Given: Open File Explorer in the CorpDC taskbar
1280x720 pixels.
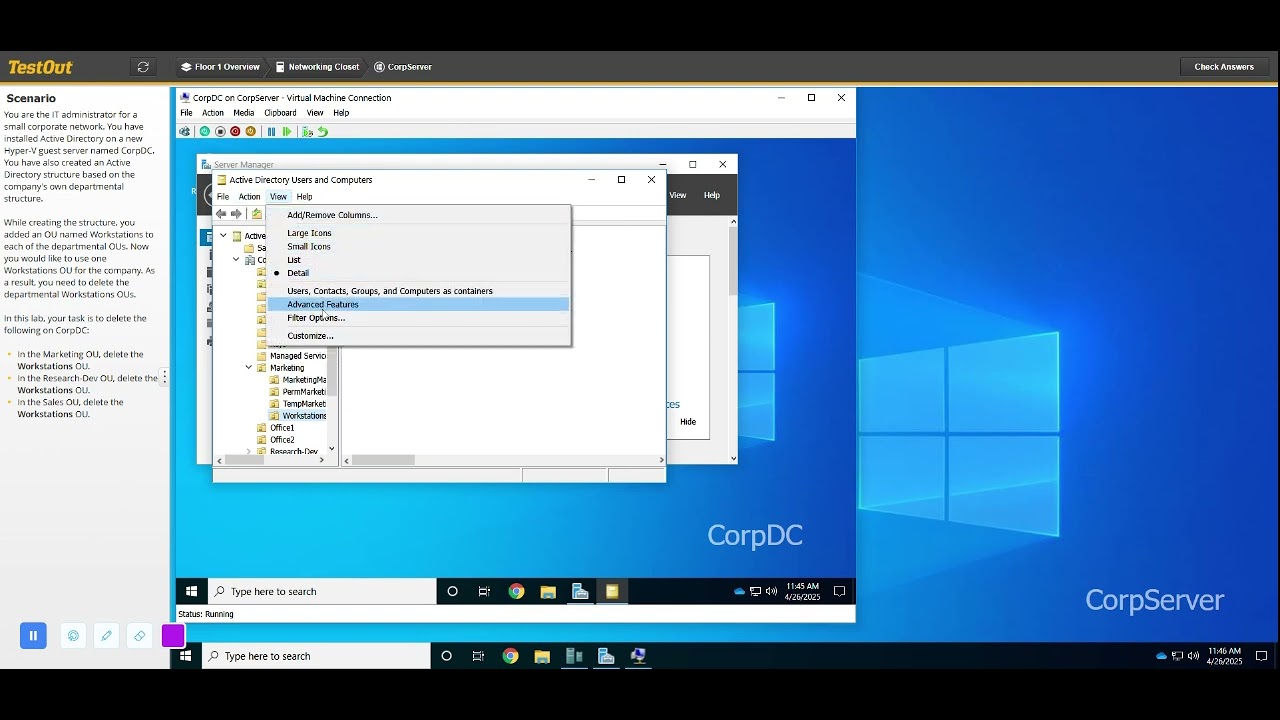Looking at the screenshot, I should click(548, 591).
